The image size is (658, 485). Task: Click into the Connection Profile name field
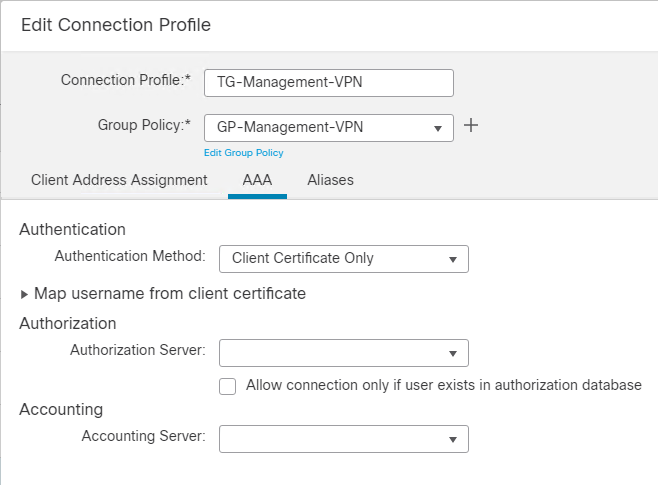(x=328, y=83)
